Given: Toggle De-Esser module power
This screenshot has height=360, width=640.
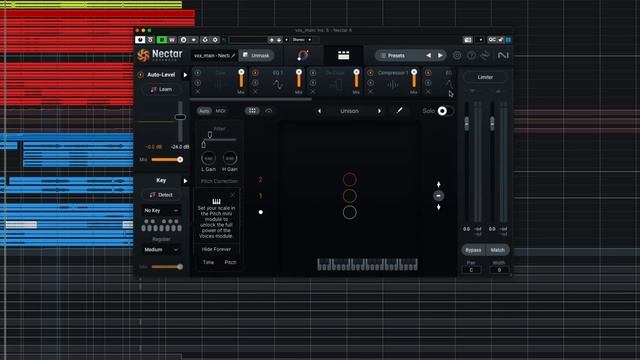Looking at the screenshot, I should [x=313, y=73].
